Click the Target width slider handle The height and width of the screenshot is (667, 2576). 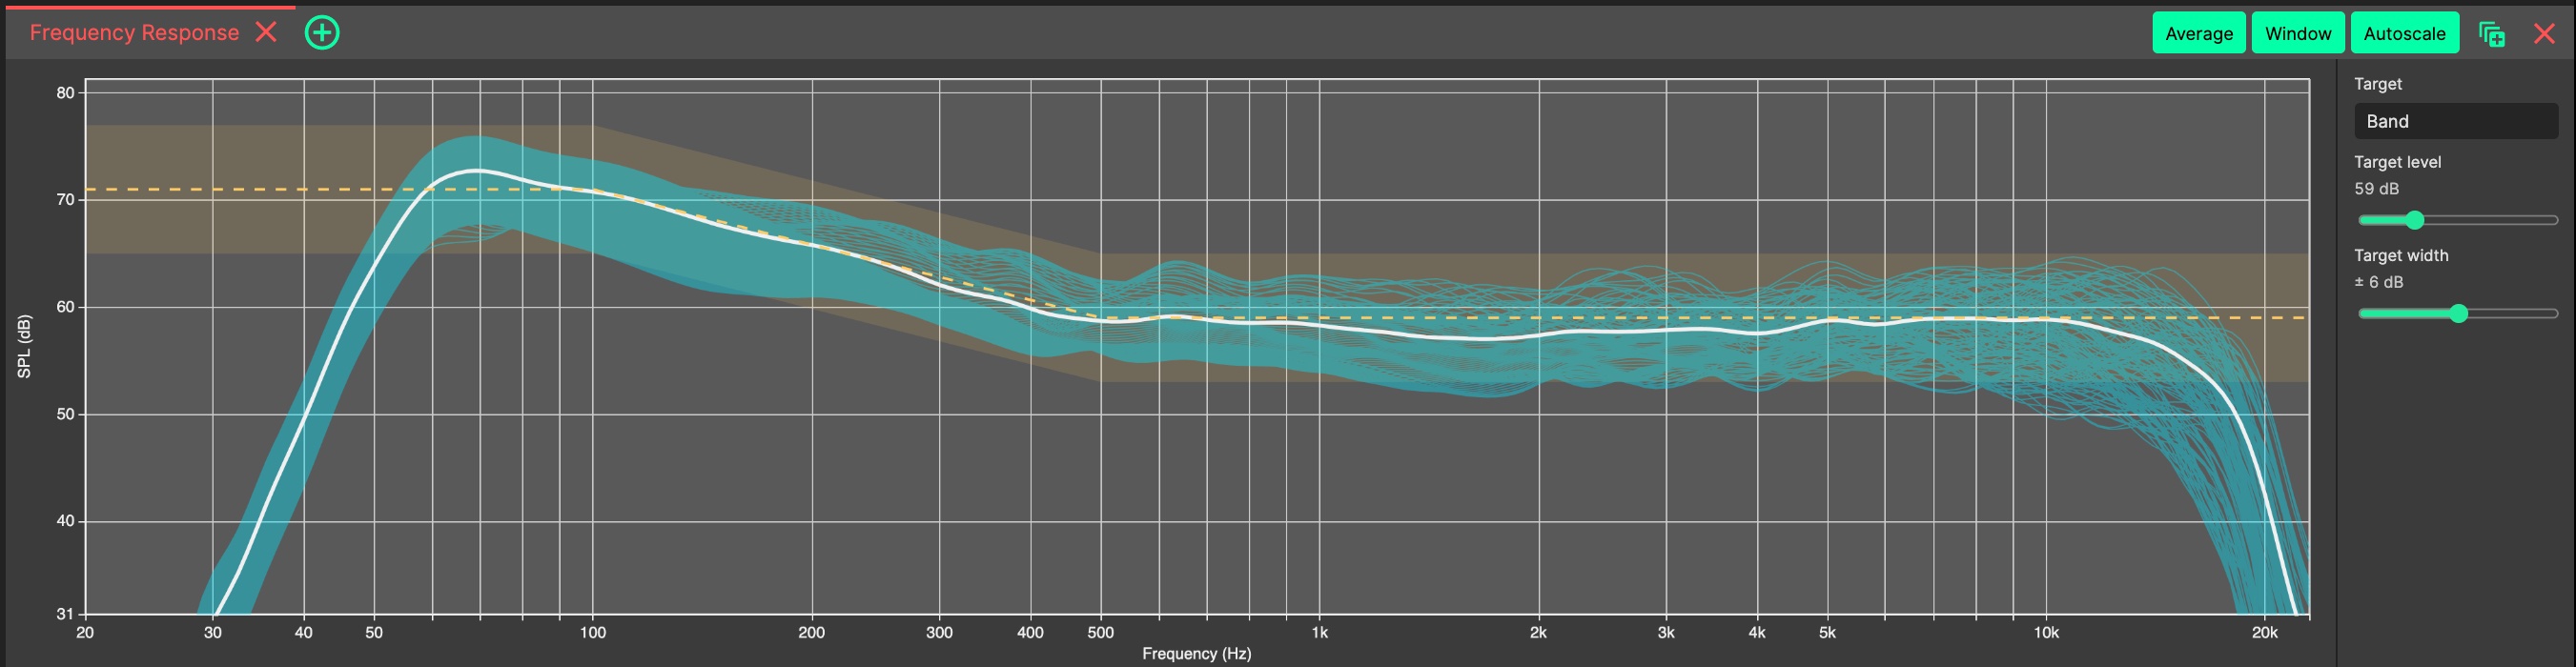[x=2459, y=314]
